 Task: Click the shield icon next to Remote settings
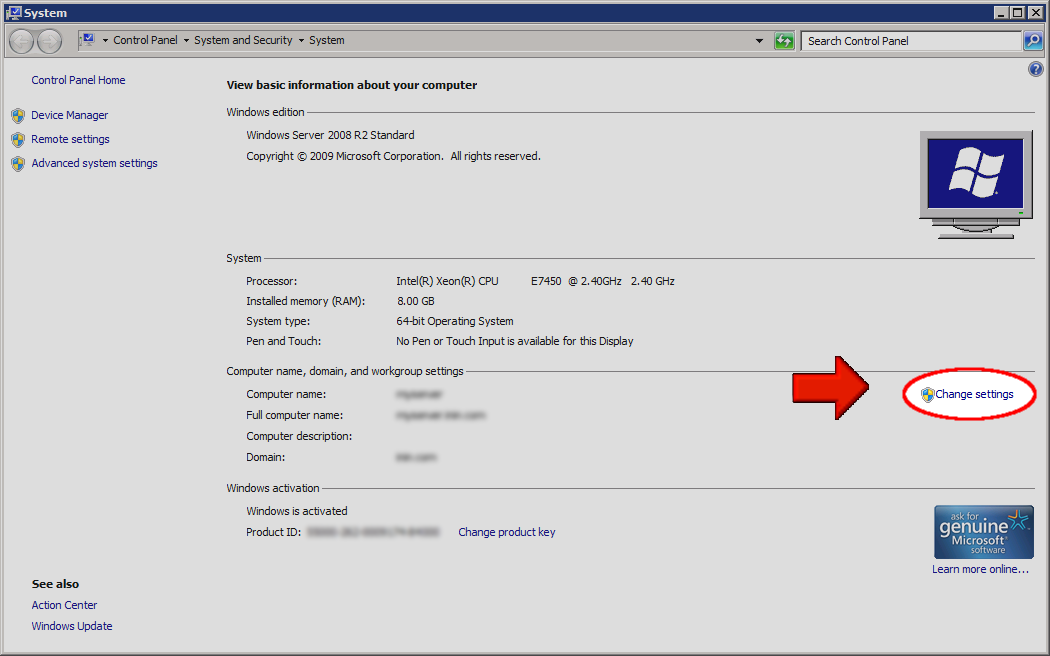pyautogui.click(x=18, y=140)
